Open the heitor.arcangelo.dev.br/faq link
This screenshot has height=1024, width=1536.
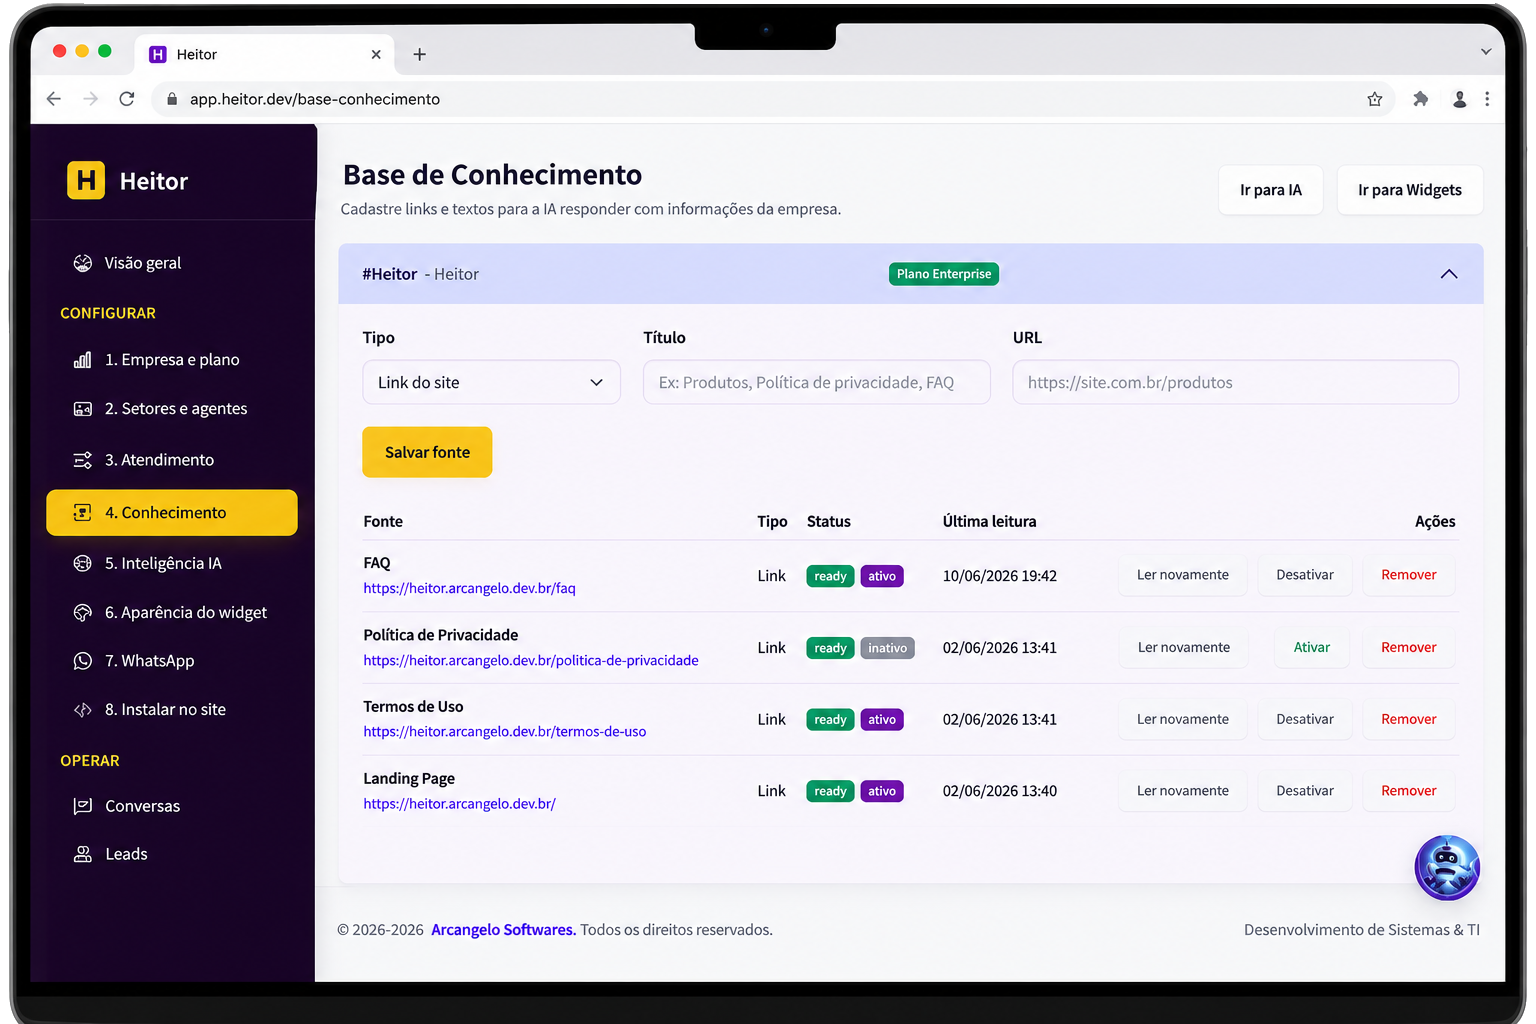click(x=469, y=588)
